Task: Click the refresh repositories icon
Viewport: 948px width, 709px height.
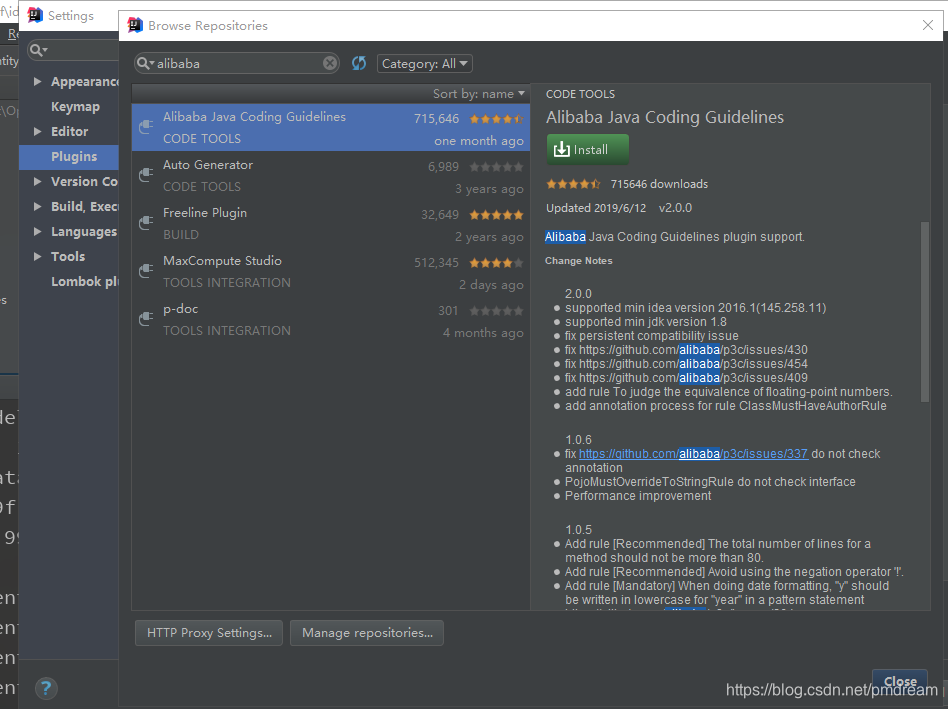Action: tap(359, 63)
